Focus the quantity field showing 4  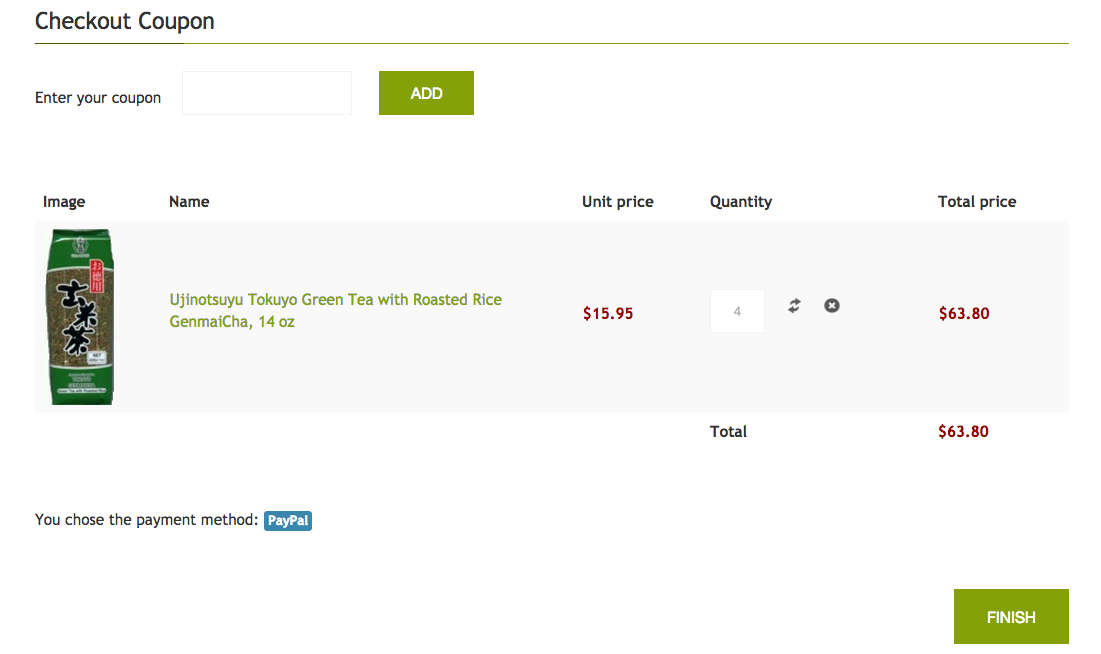pos(737,311)
